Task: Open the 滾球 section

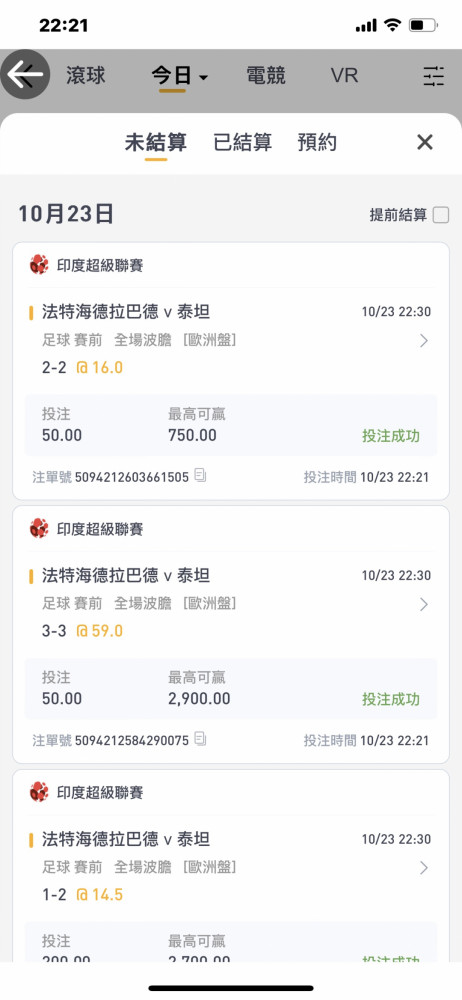Action: tap(86, 76)
